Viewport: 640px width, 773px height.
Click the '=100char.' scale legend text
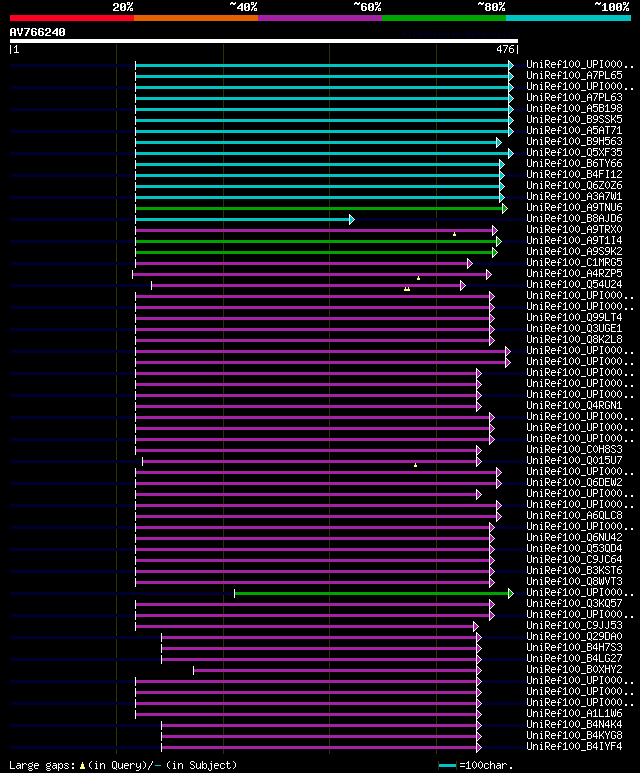point(486,766)
